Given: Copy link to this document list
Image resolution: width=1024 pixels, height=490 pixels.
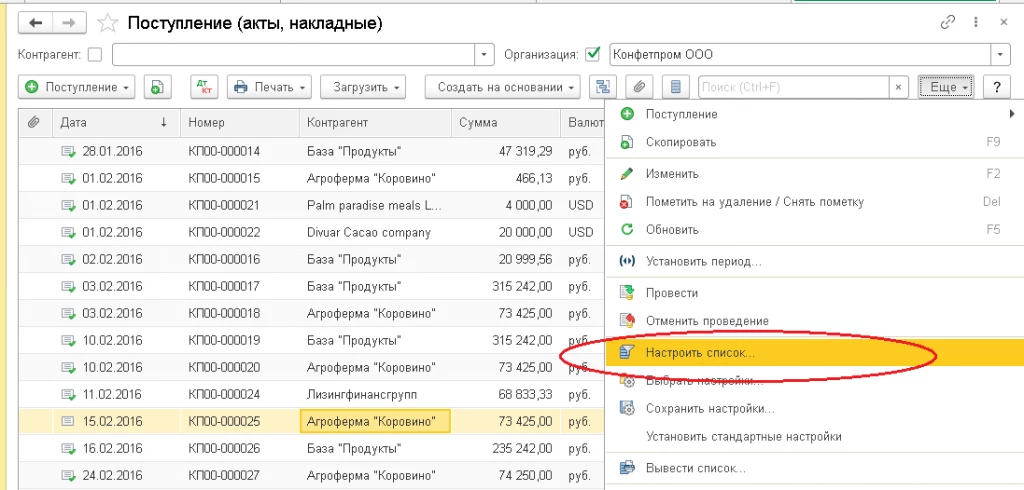Looking at the screenshot, I should pos(948,23).
